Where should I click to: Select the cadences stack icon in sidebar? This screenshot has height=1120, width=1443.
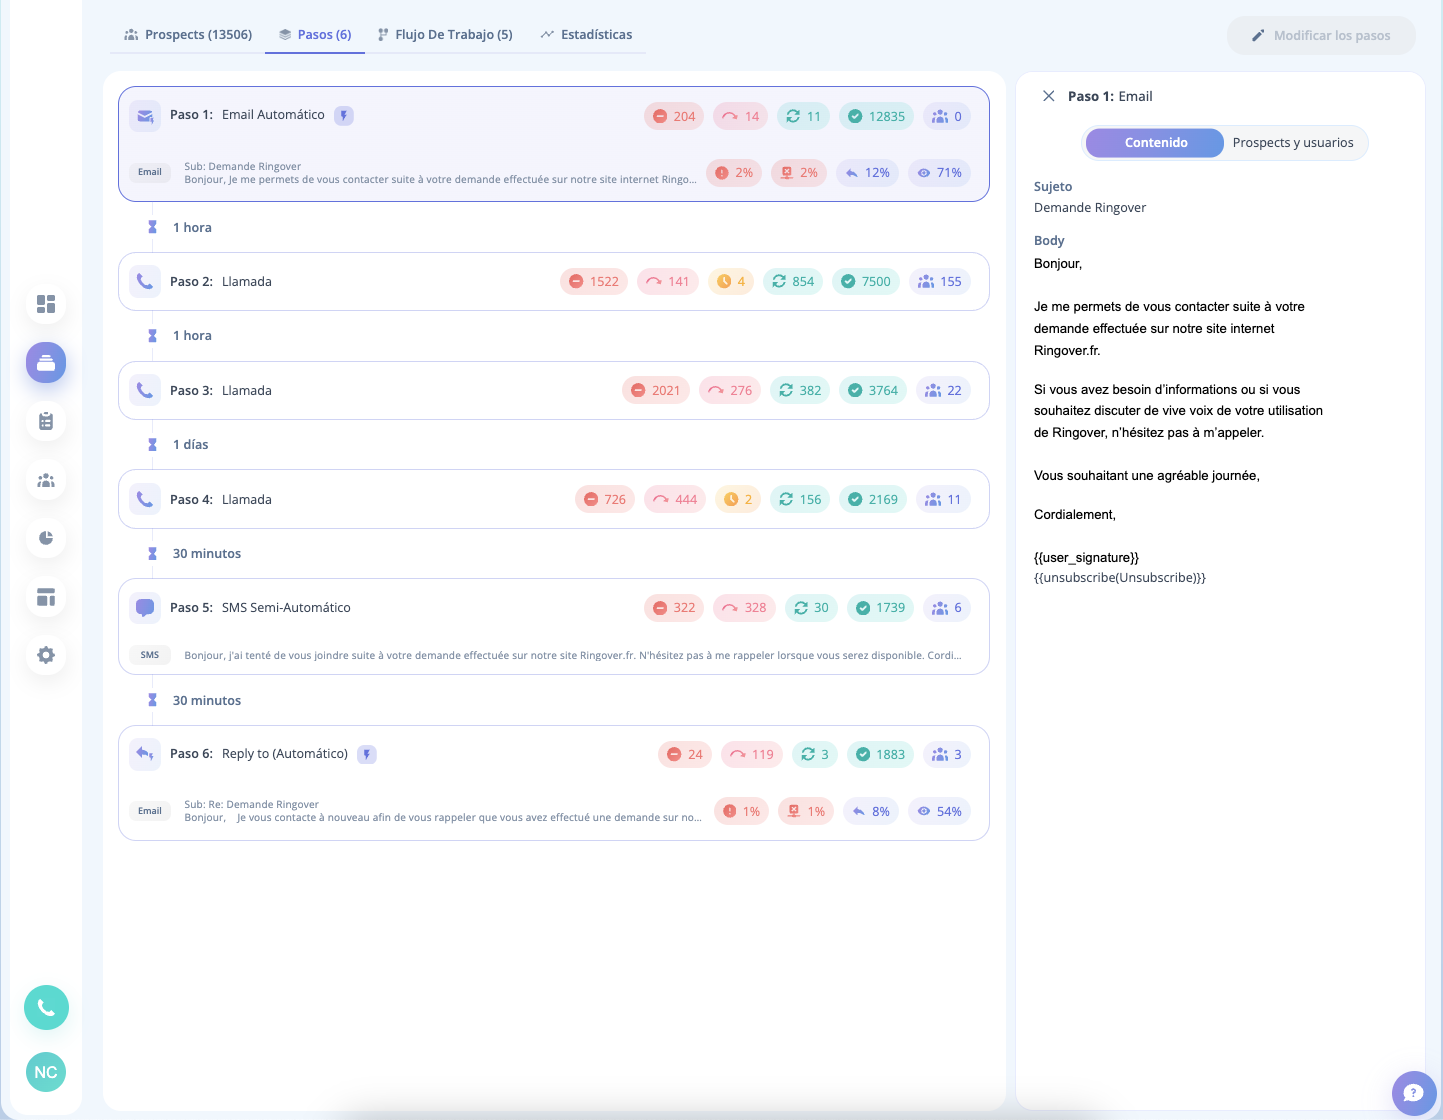[x=46, y=362]
